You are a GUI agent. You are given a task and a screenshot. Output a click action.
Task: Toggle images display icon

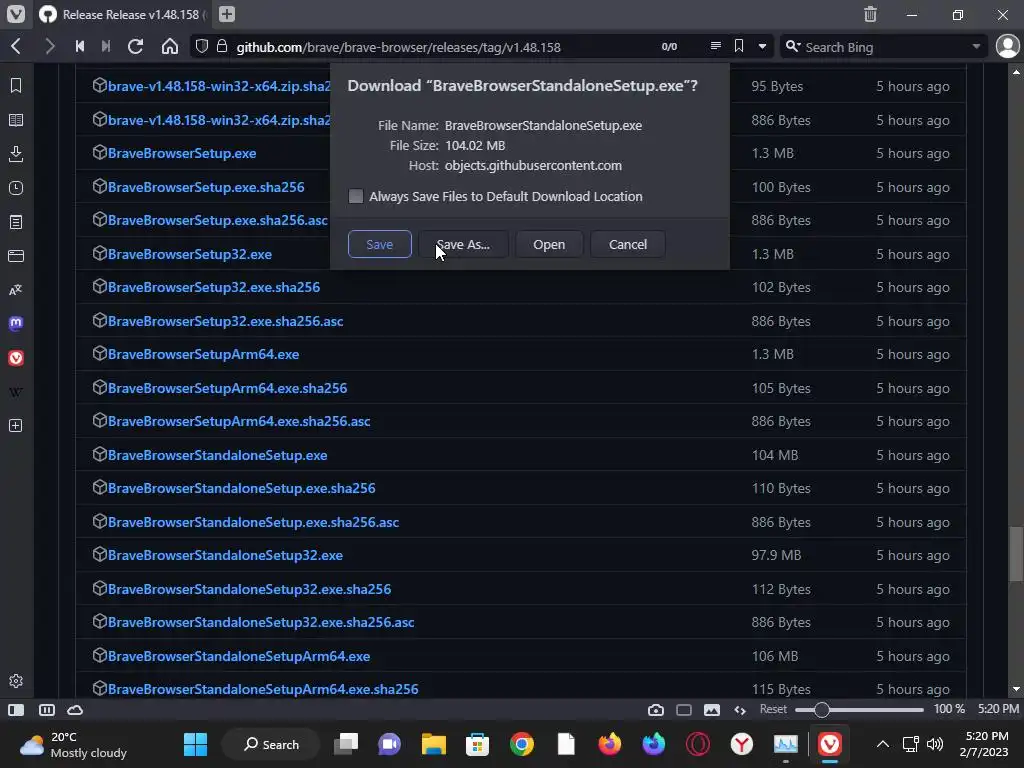712,710
